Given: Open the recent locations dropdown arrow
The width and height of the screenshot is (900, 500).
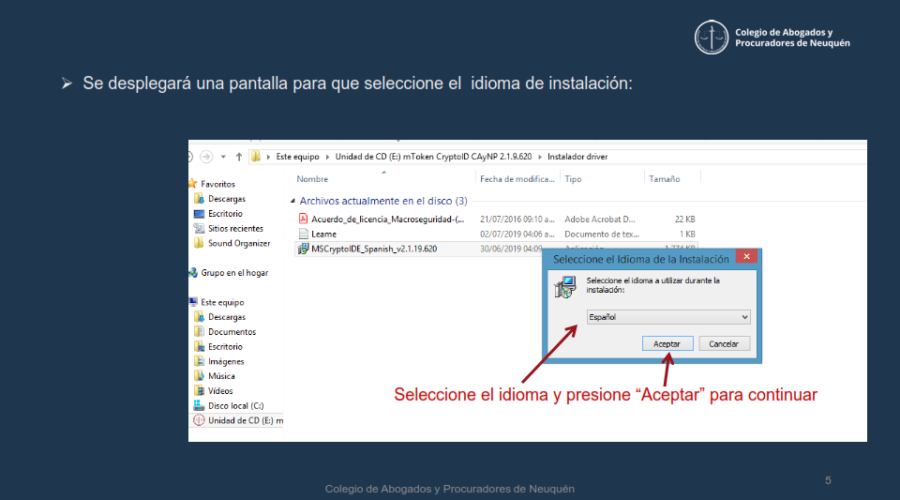Looking at the screenshot, I should (223, 157).
